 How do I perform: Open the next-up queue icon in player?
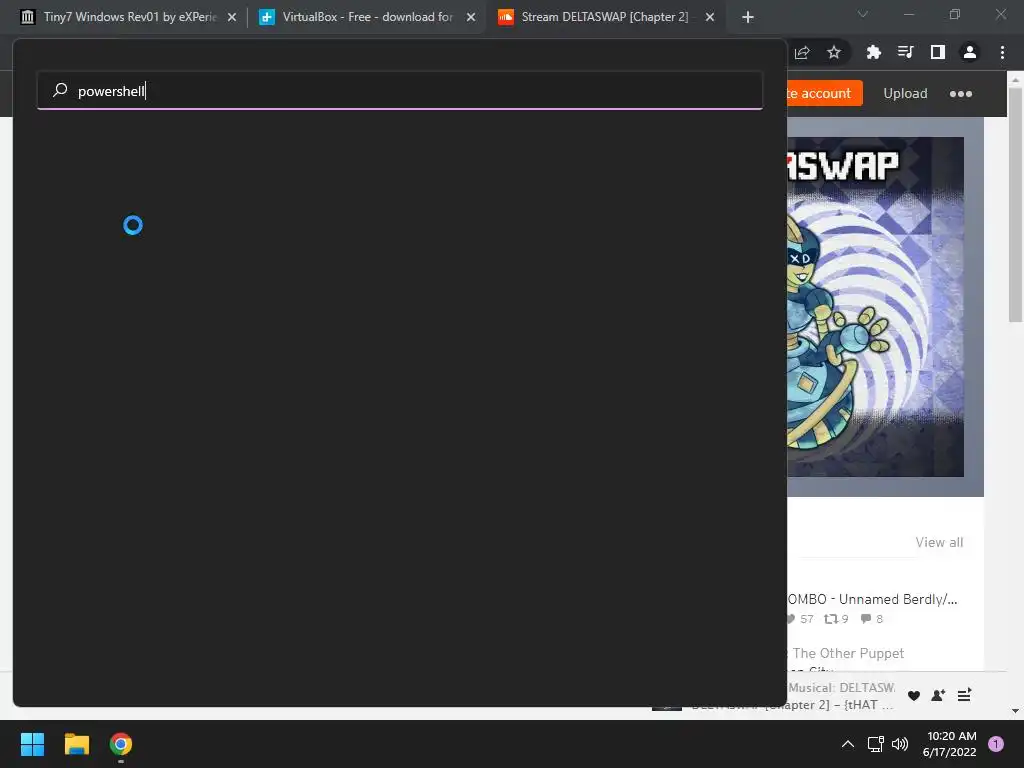965,696
